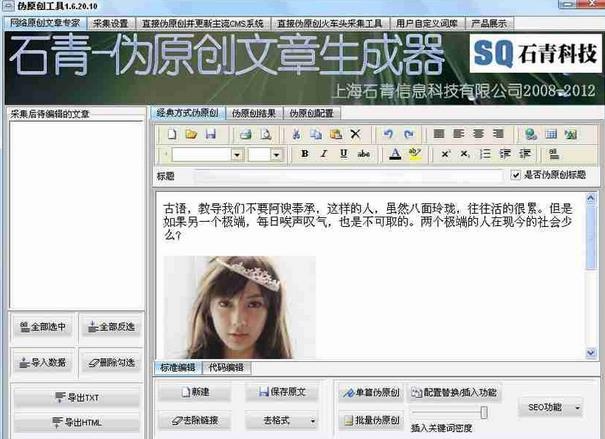
Task: Click the 批量伪原创 button
Action: (x=371, y=420)
